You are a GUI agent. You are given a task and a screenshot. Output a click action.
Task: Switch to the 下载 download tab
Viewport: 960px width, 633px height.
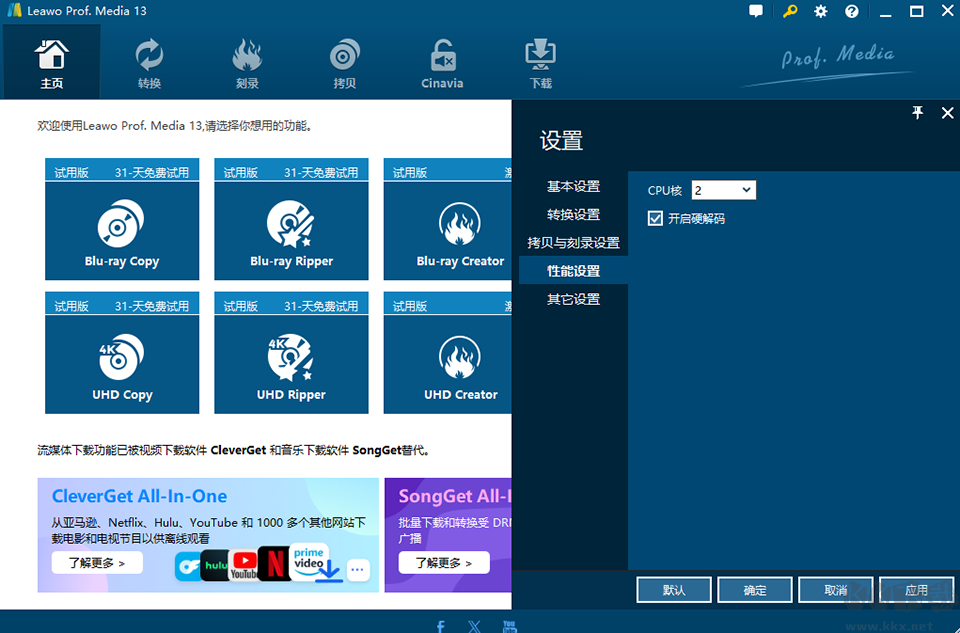[540, 62]
